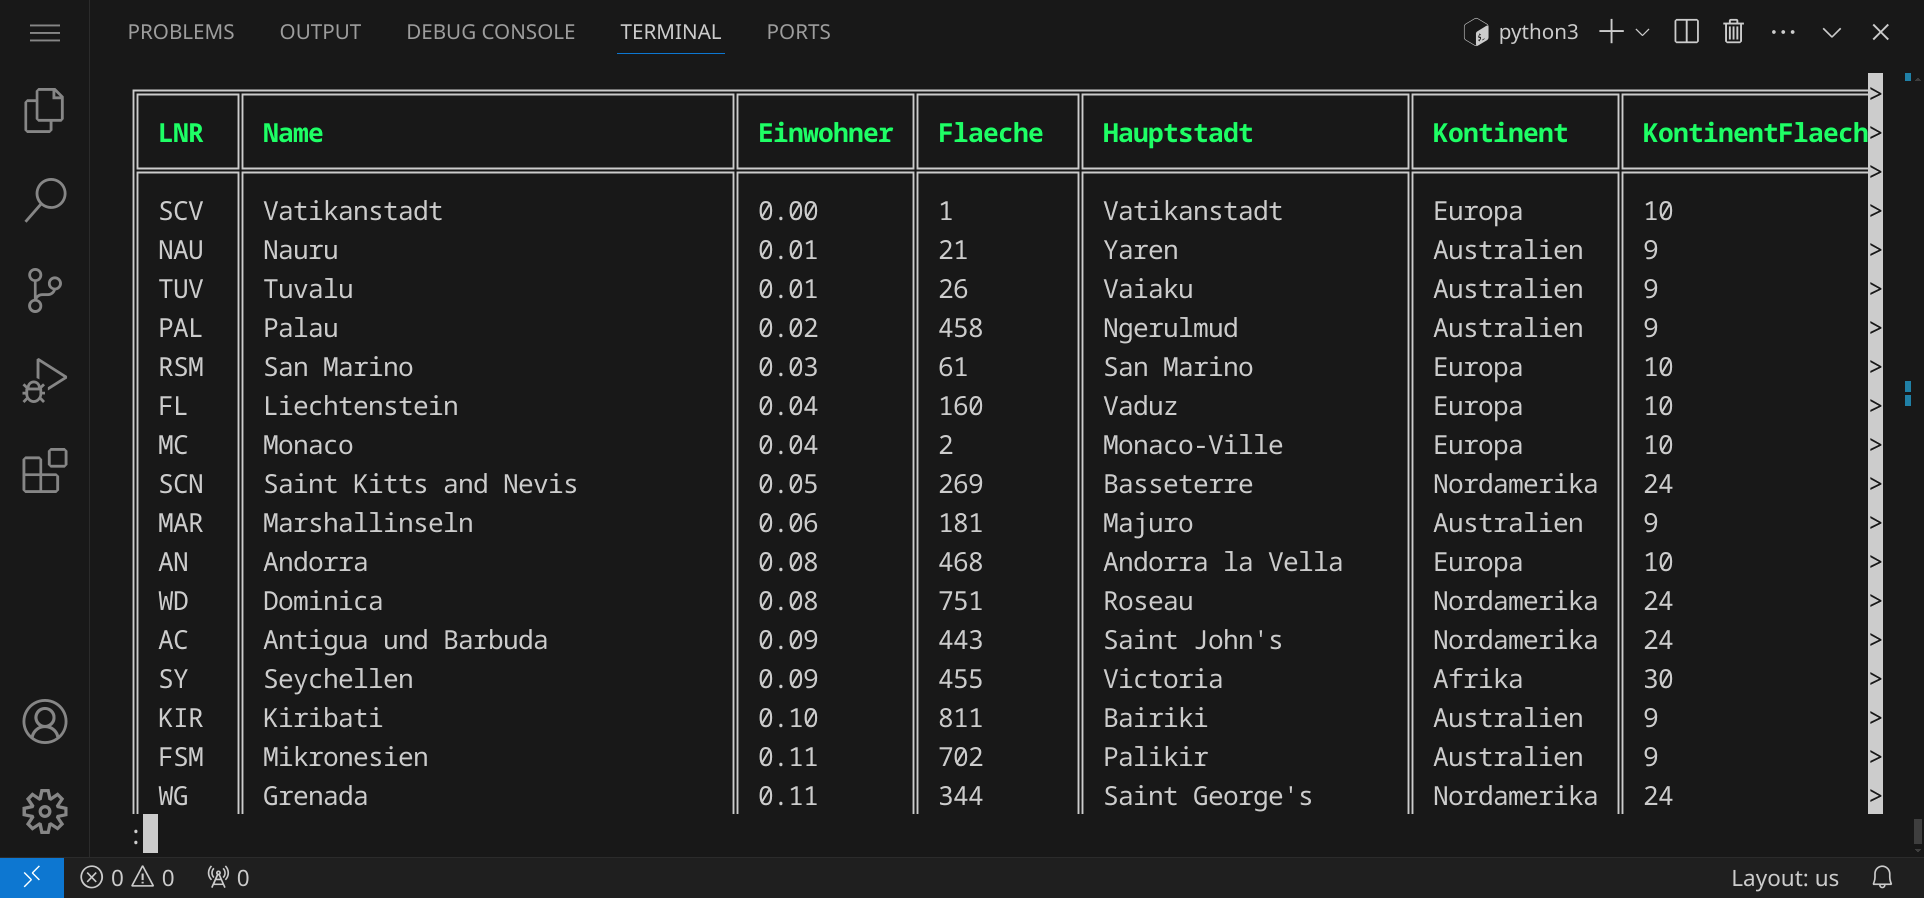Toggle notifications bell in status bar
The height and width of the screenshot is (898, 1924).
(1882, 878)
